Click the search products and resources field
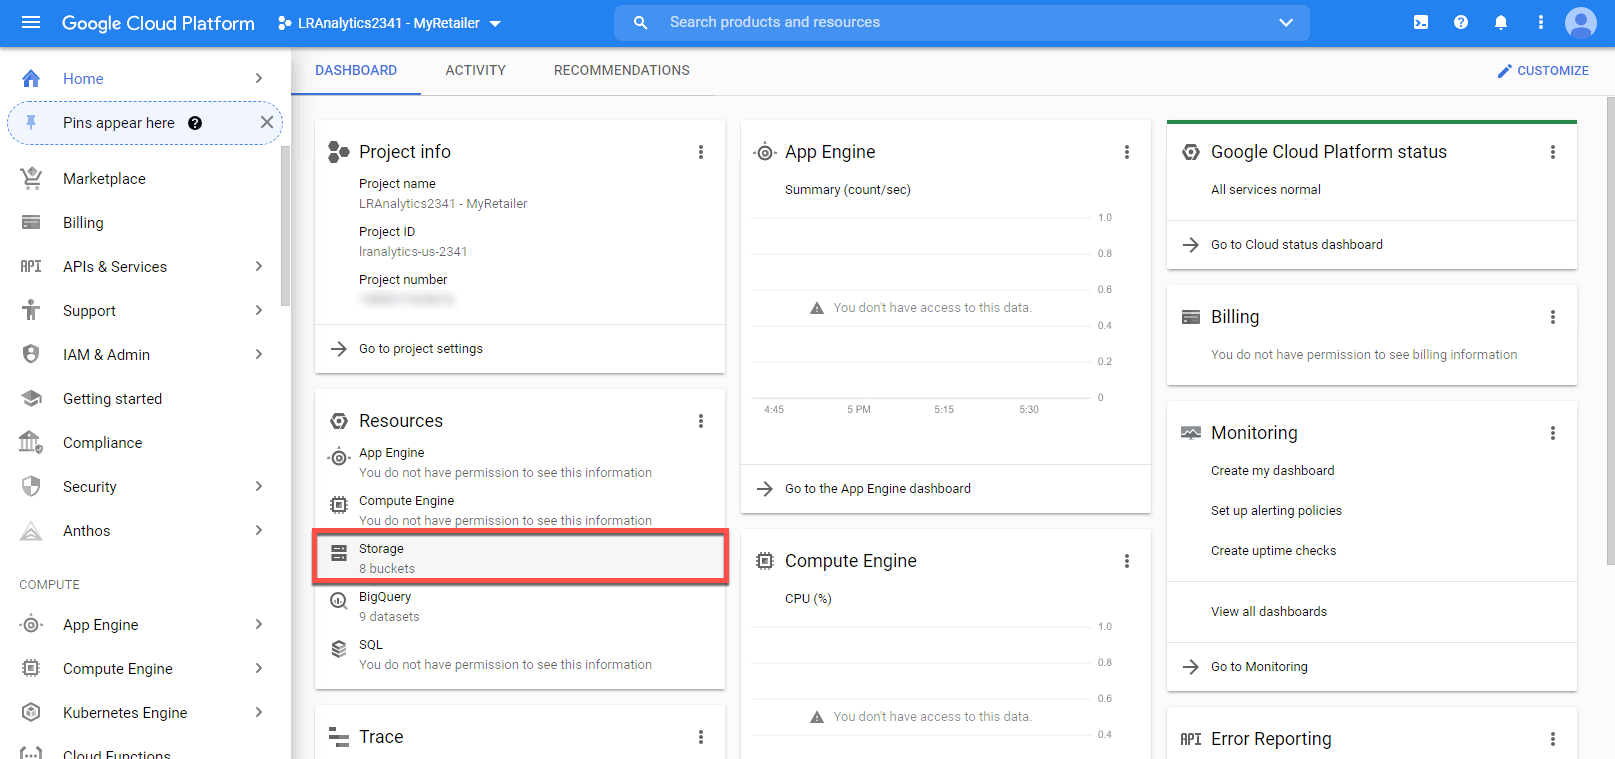The image size is (1615, 759). click(962, 22)
